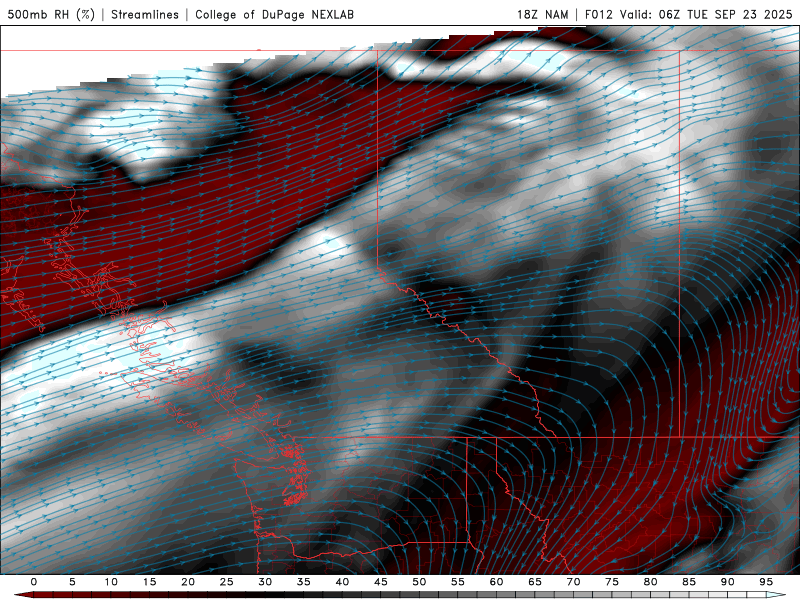Viewport: 800px width, 600px height.
Task: Click "Valid: 06Z TUE SEP 23 2025" text
Action: [706, 14]
